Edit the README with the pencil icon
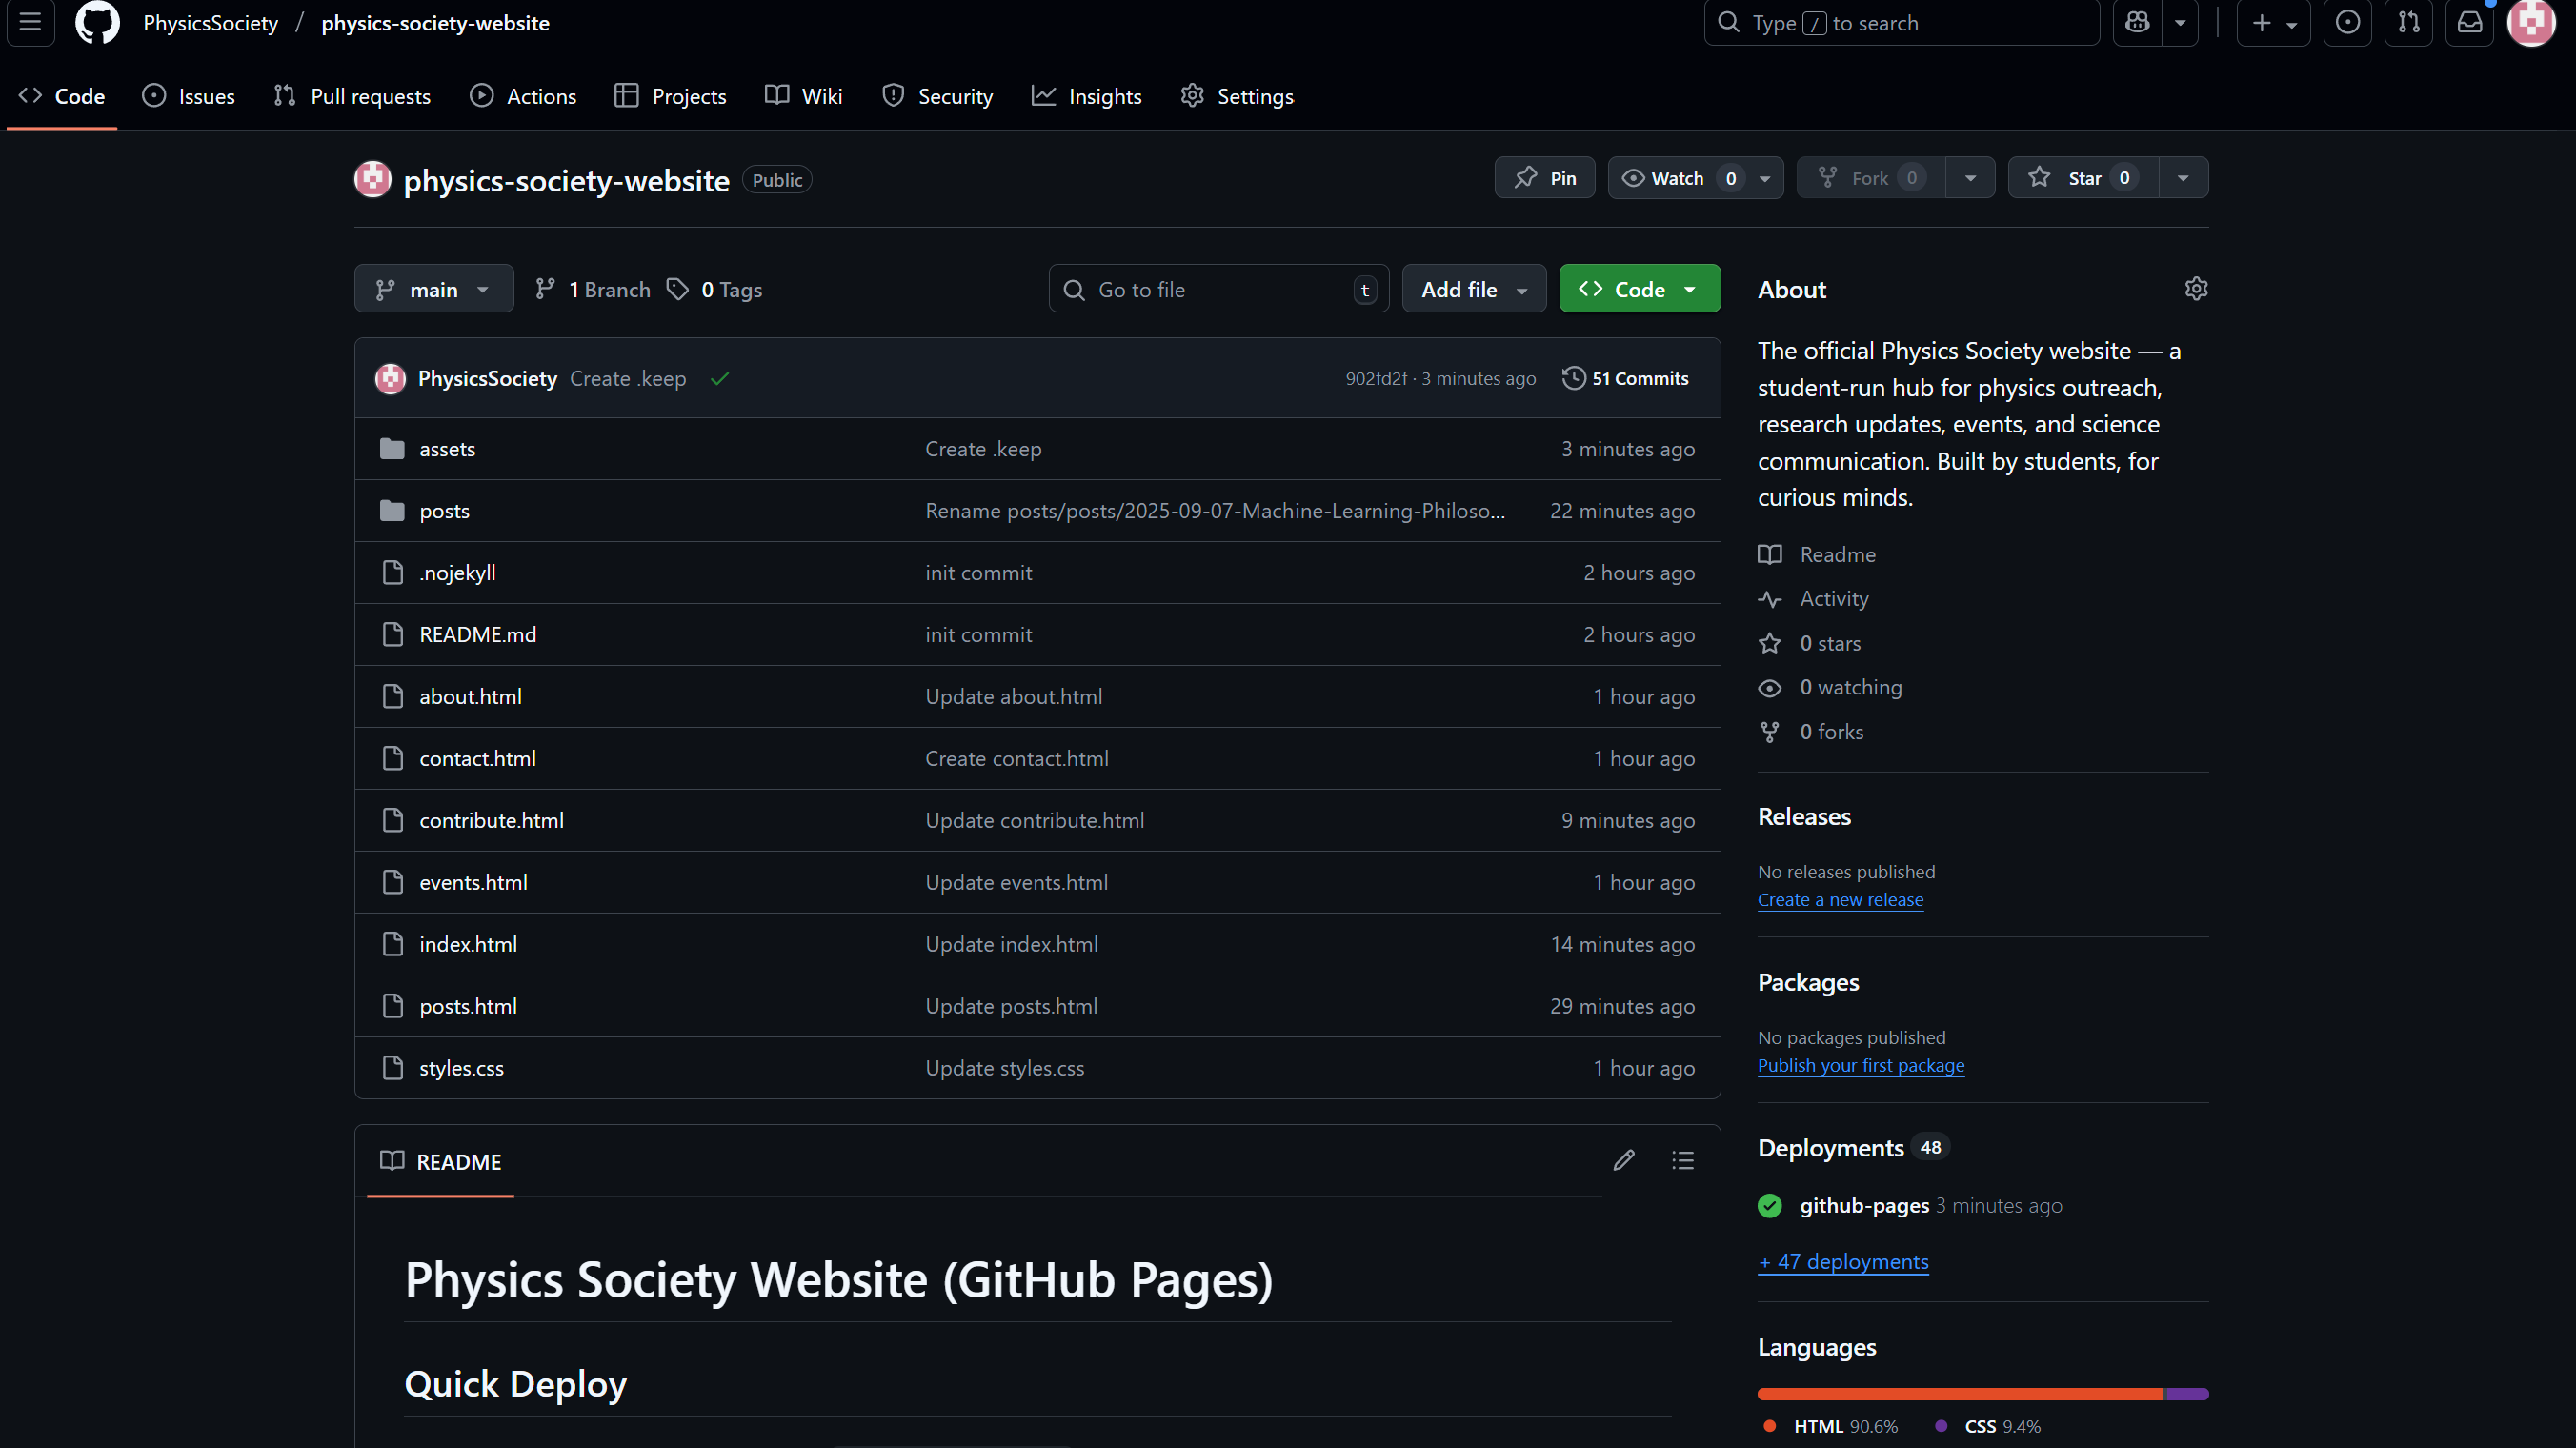This screenshot has width=2576, height=1448. [1624, 1160]
